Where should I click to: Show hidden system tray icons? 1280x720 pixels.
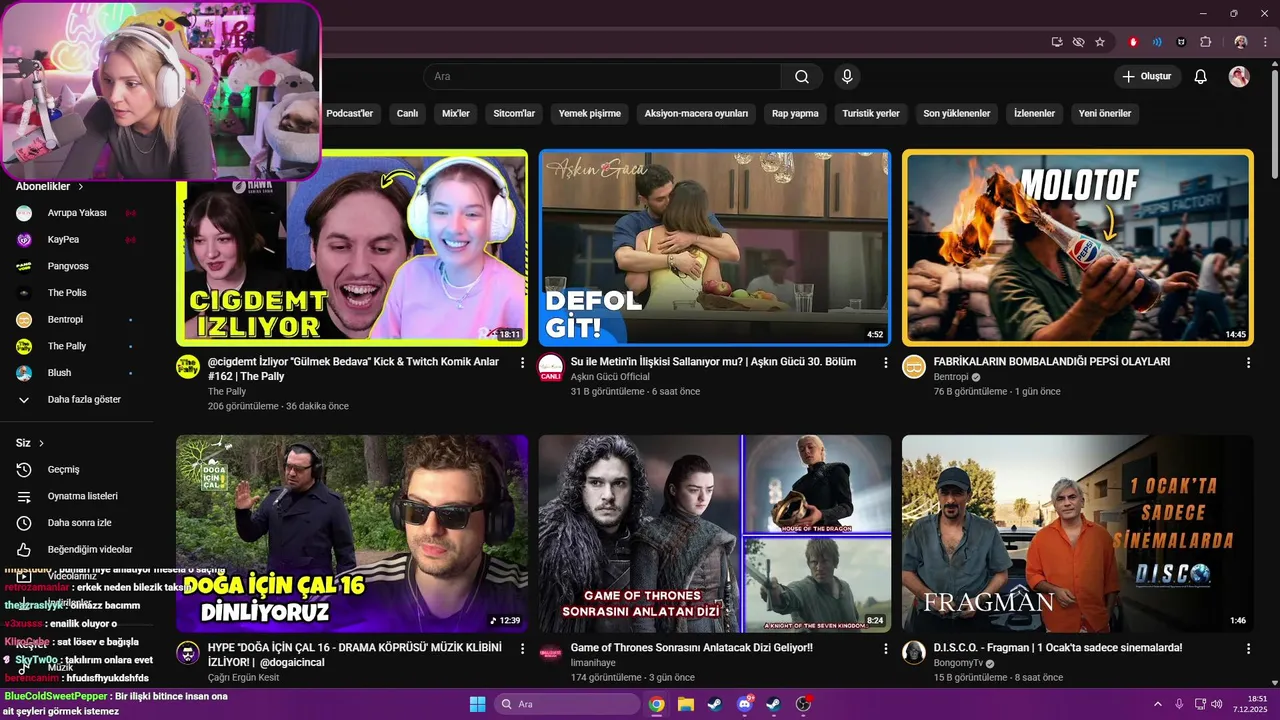pos(1159,704)
